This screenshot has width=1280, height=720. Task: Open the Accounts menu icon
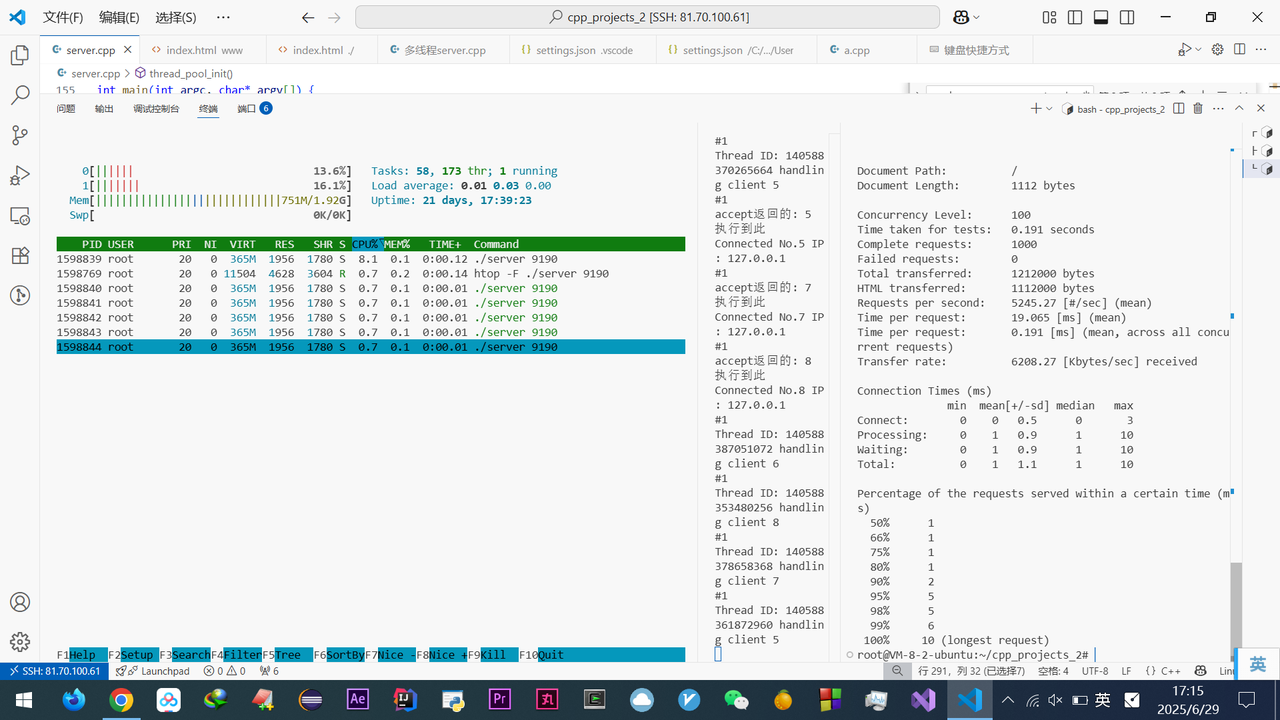point(19,602)
